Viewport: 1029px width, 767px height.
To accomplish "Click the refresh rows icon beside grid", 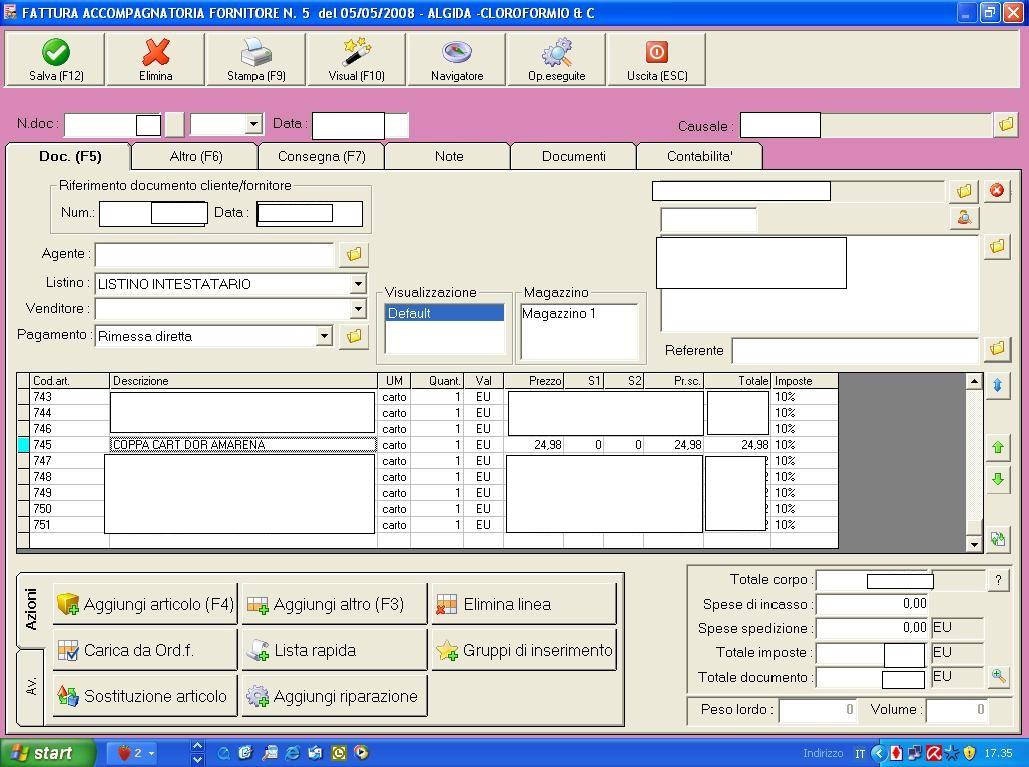I will pyautogui.click(x=998, y=539).
